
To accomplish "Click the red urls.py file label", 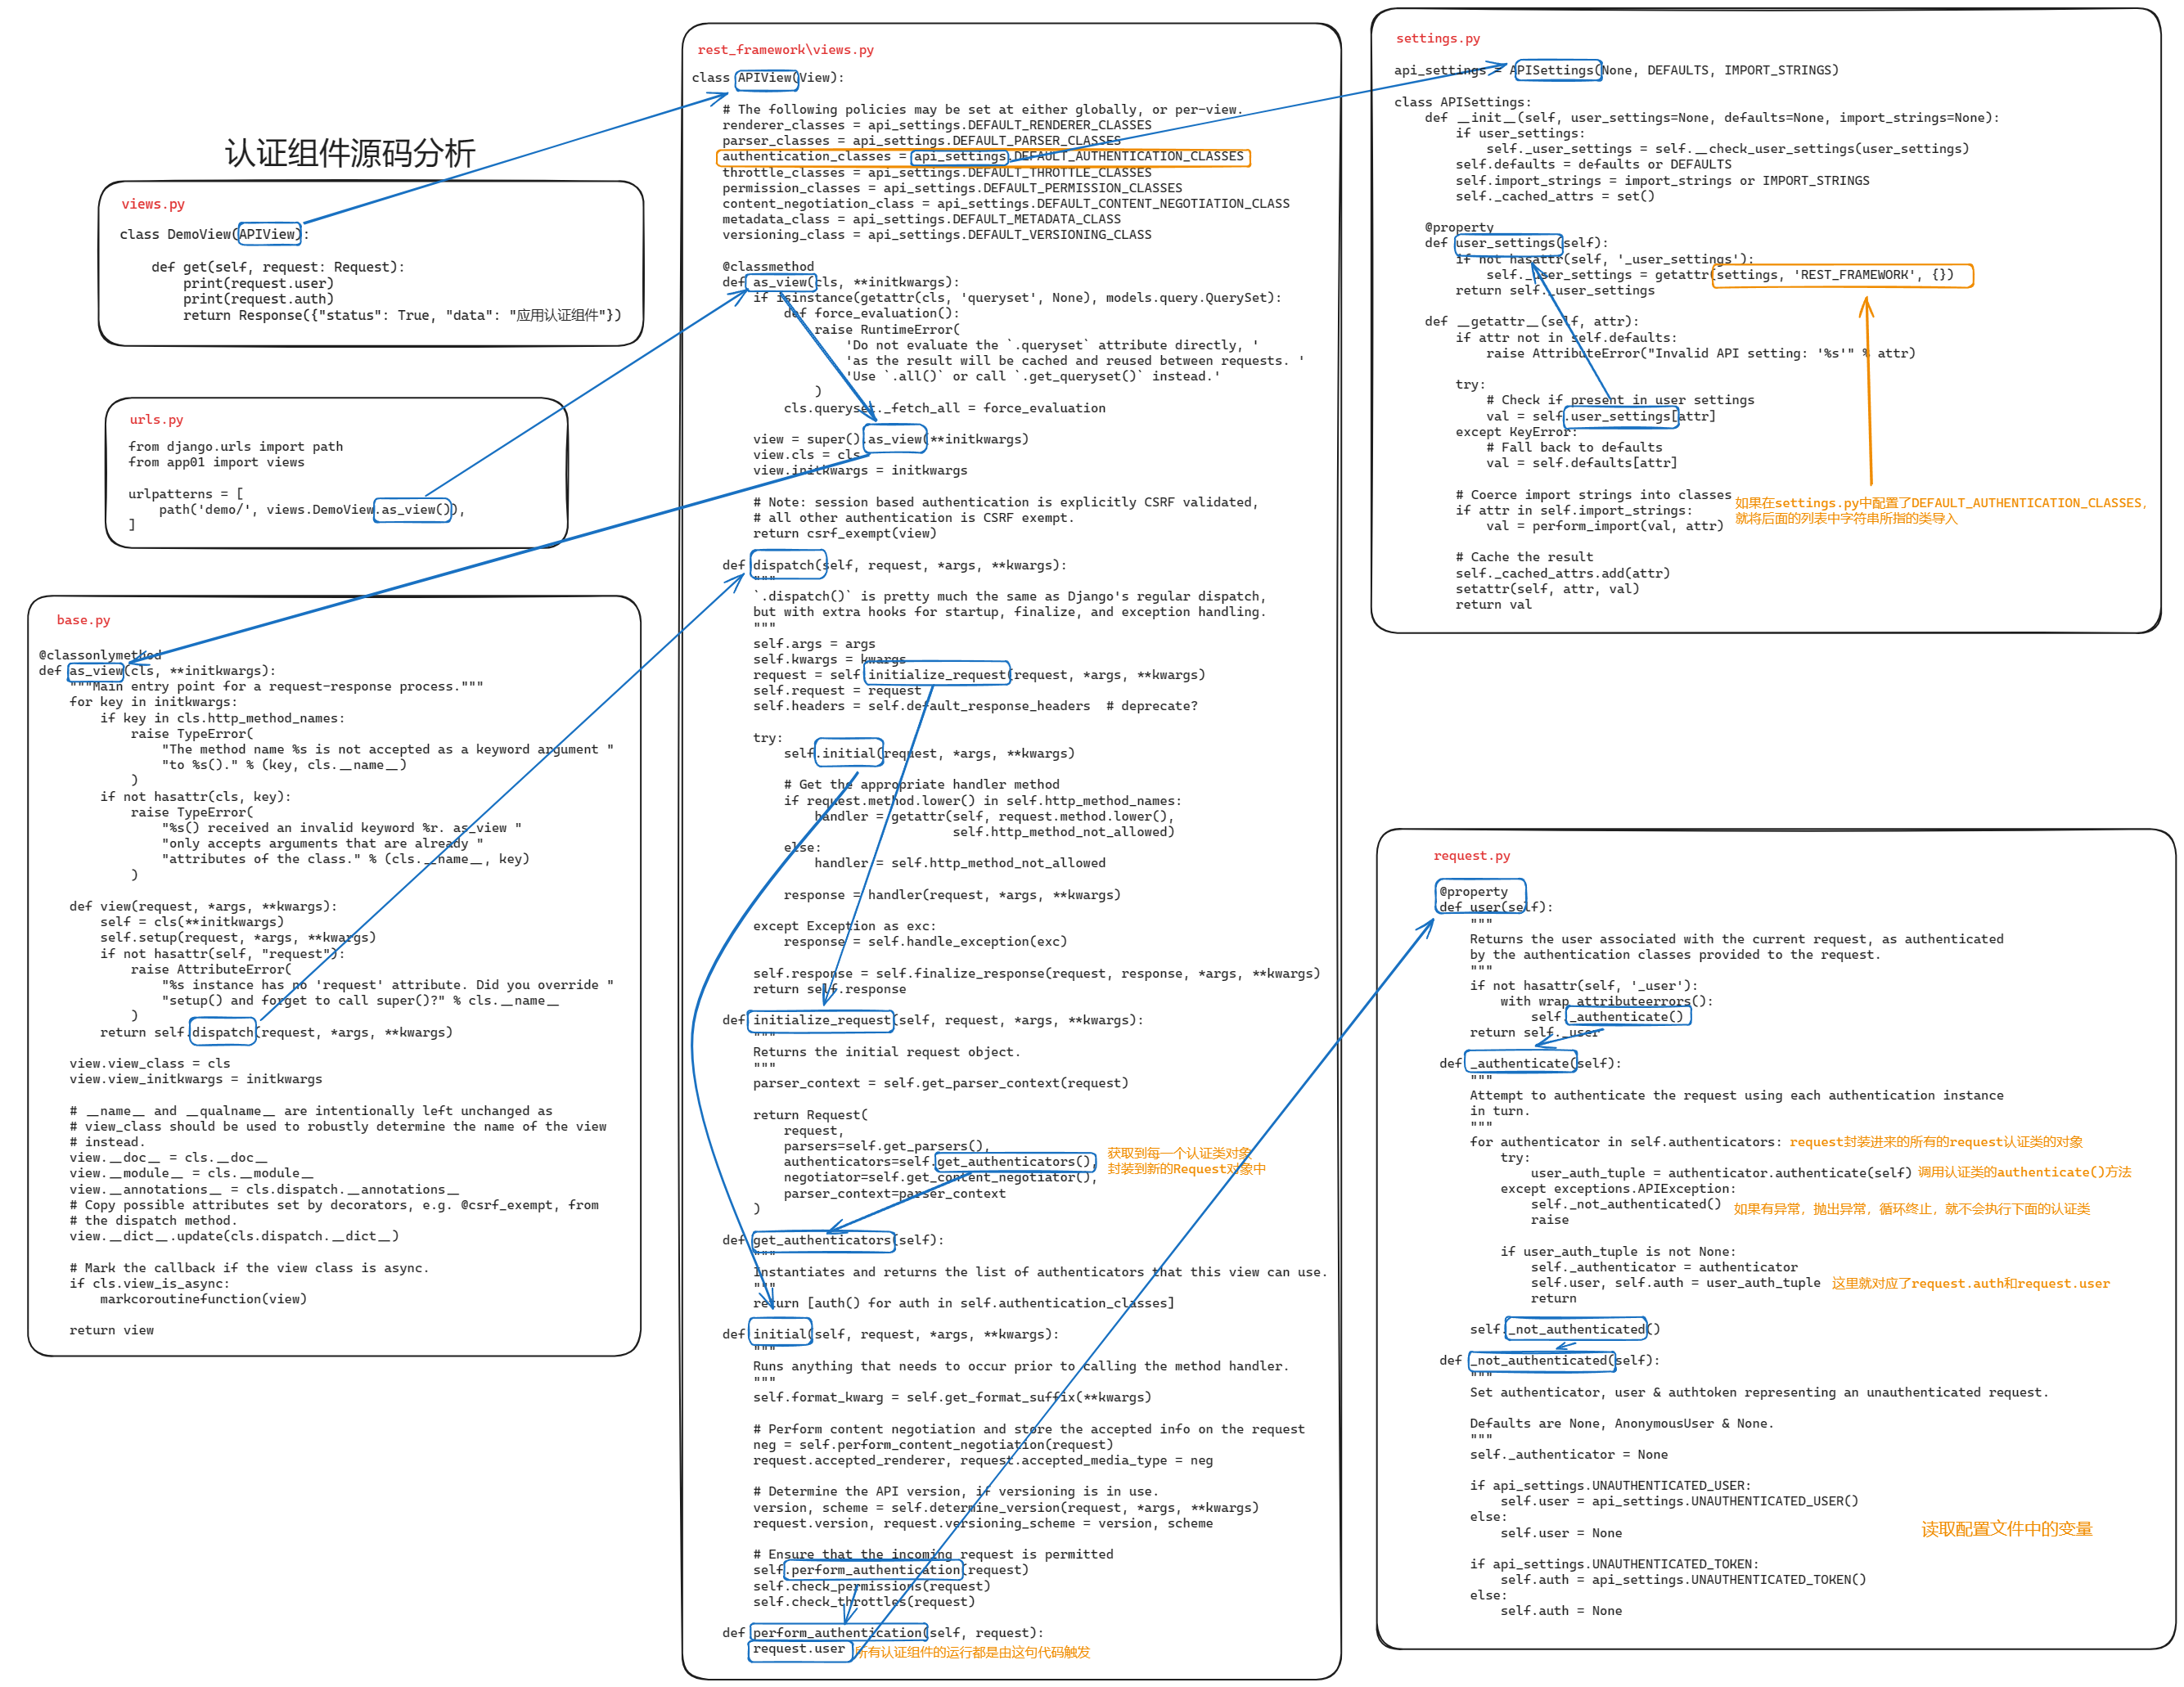I will pyautogui.click(x=156, y=420).
